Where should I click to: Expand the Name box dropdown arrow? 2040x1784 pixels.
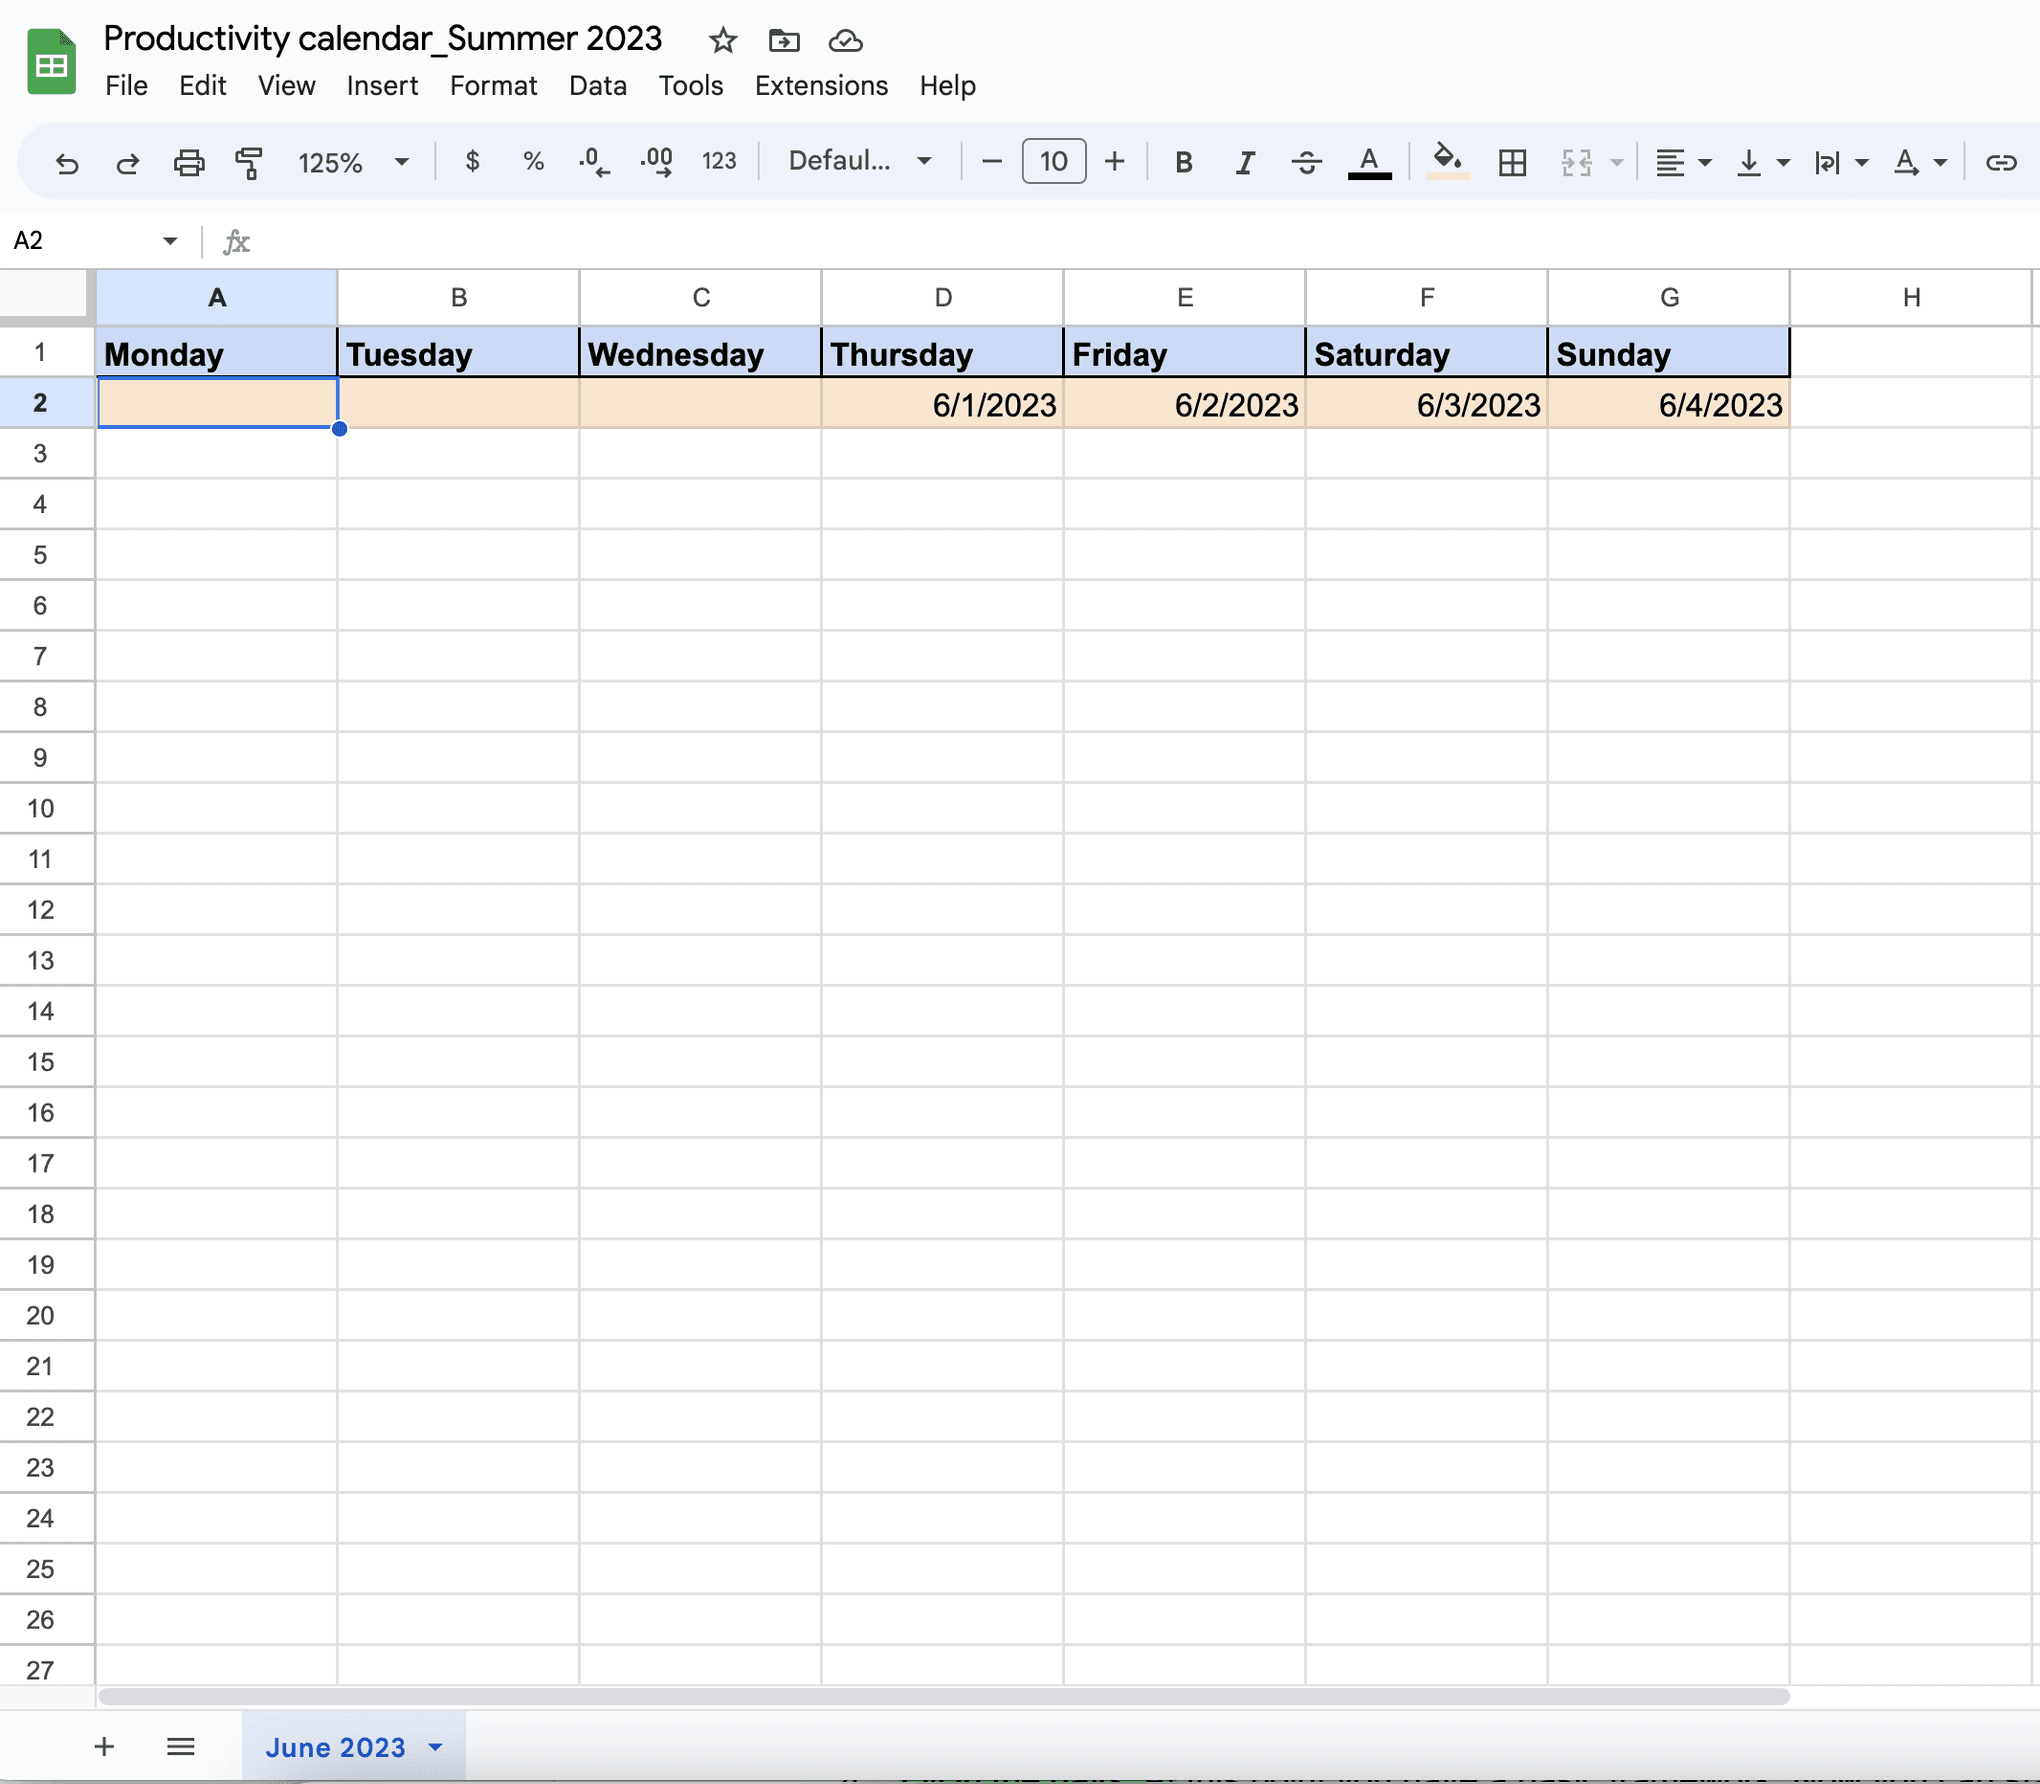[170, 241]
